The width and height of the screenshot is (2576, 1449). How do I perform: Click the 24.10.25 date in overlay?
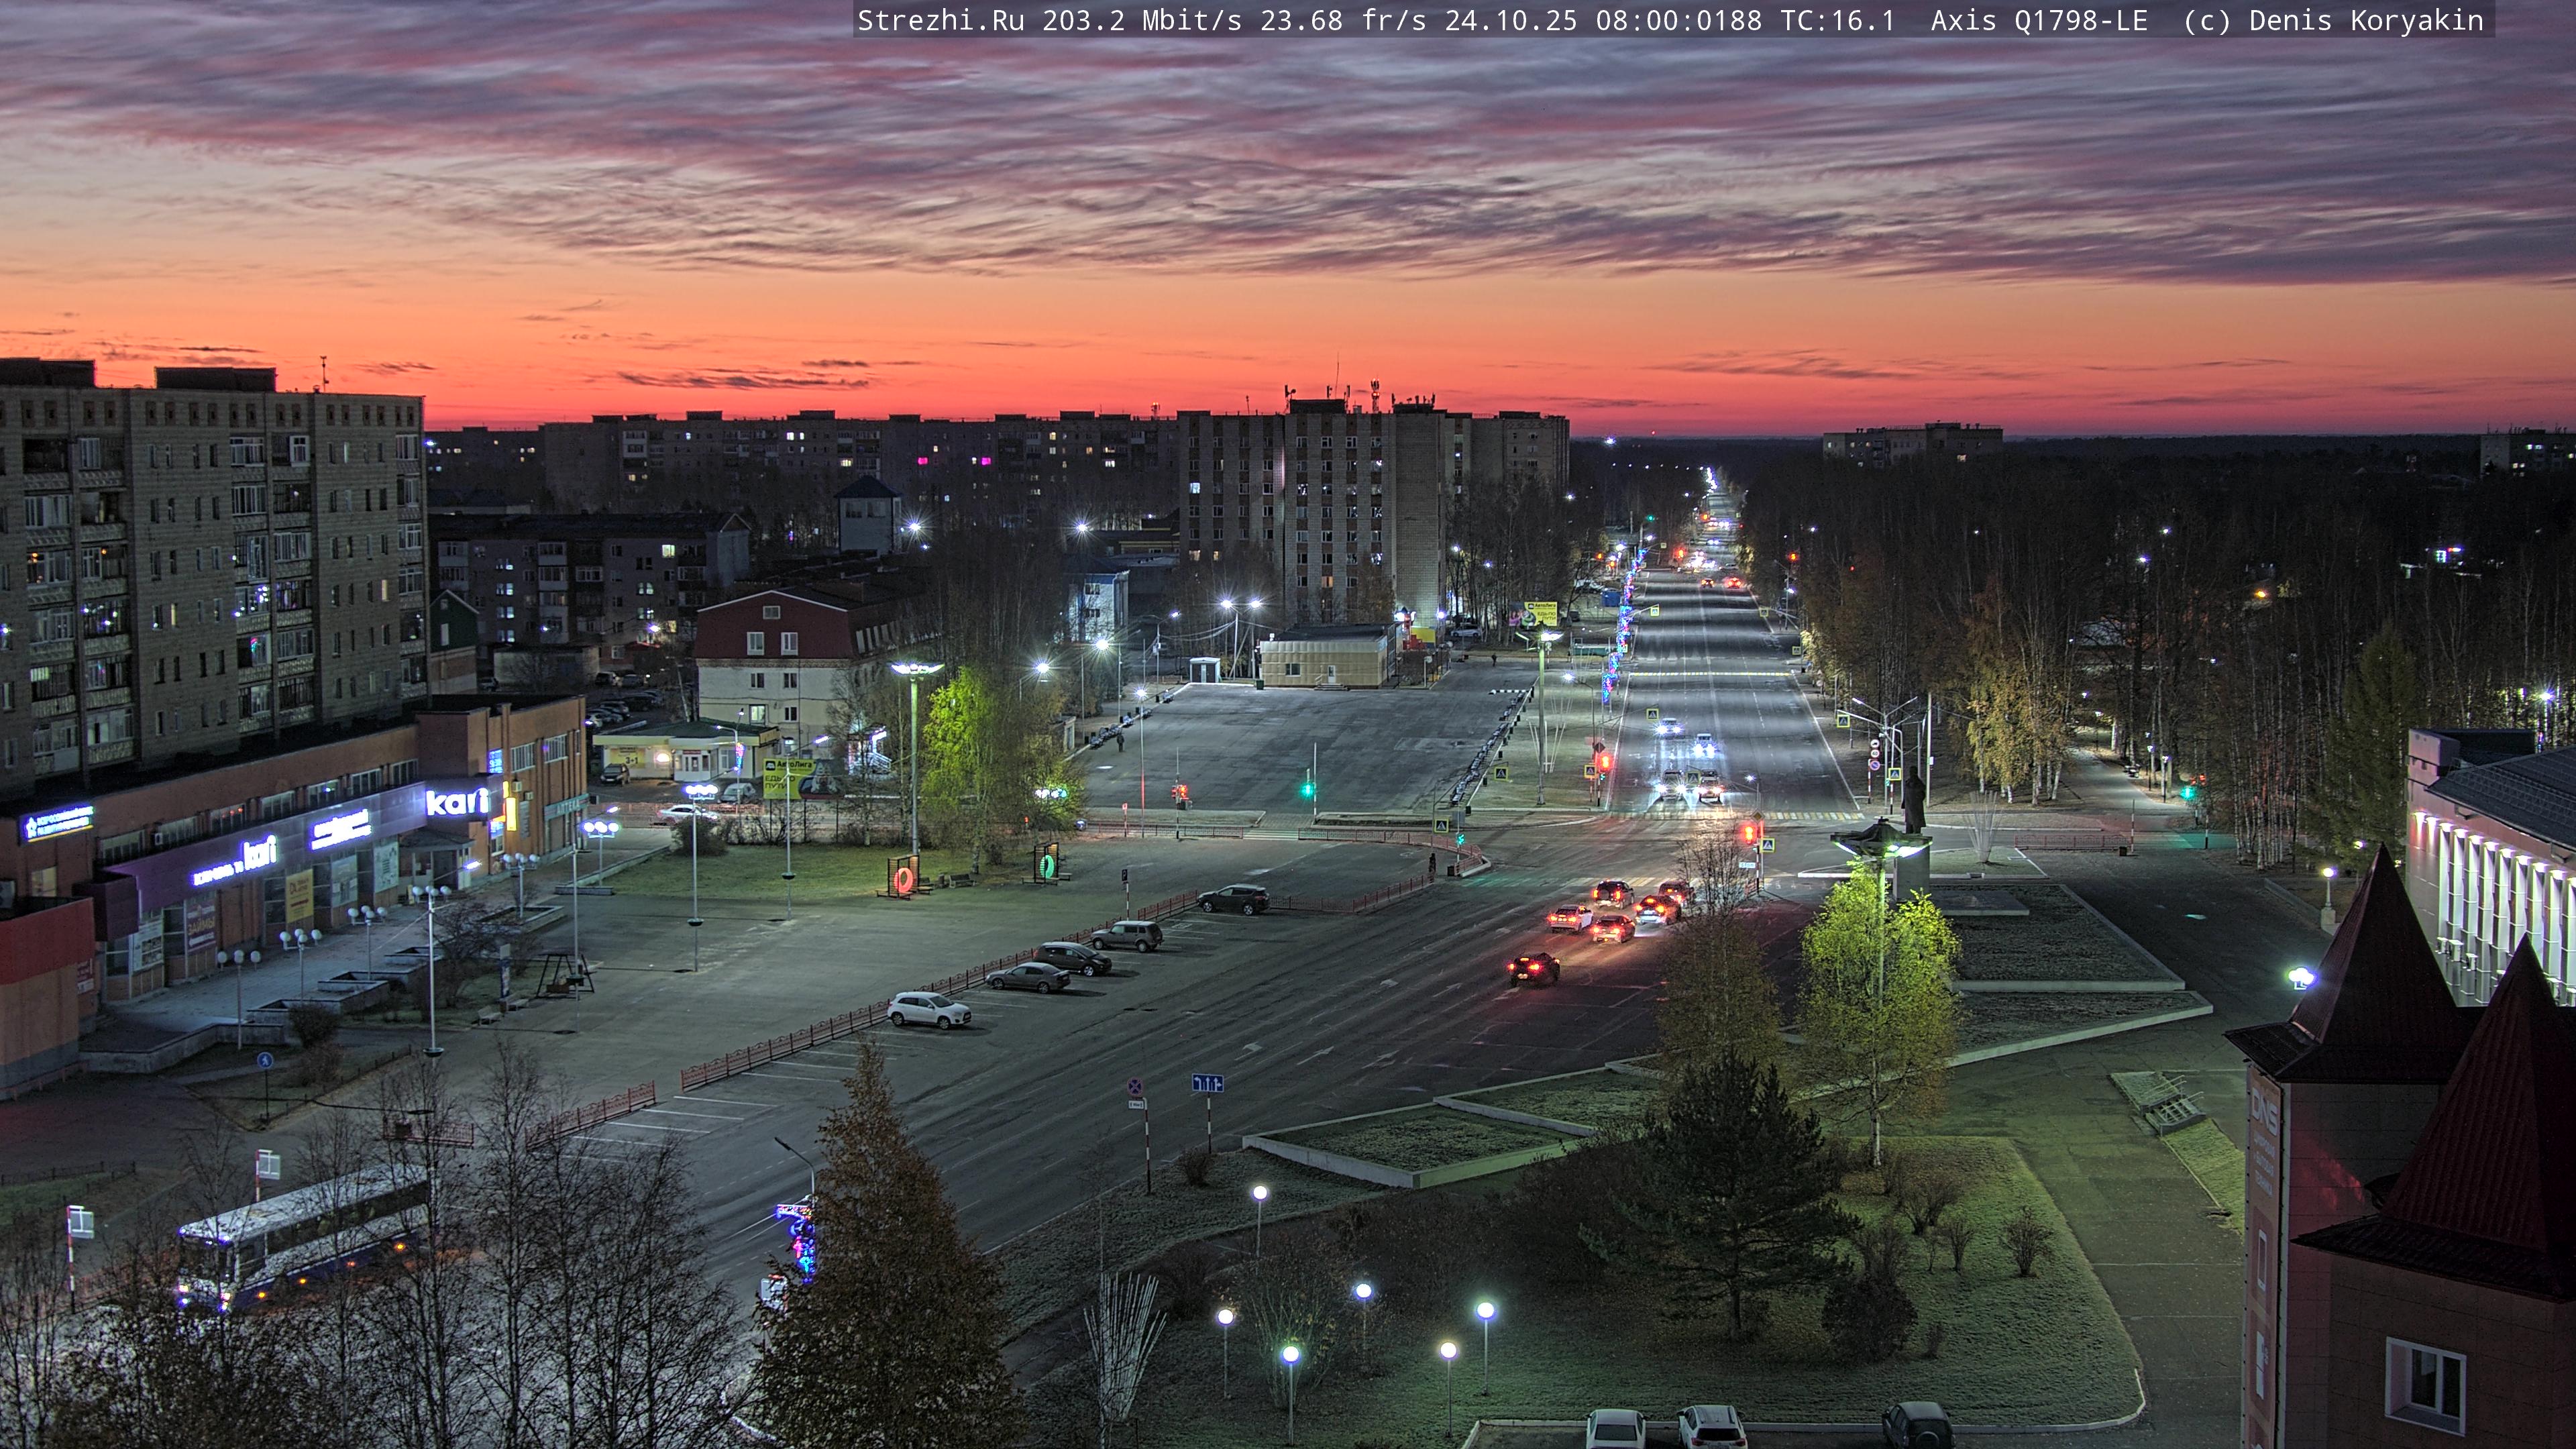click(x=1510, y=20)
